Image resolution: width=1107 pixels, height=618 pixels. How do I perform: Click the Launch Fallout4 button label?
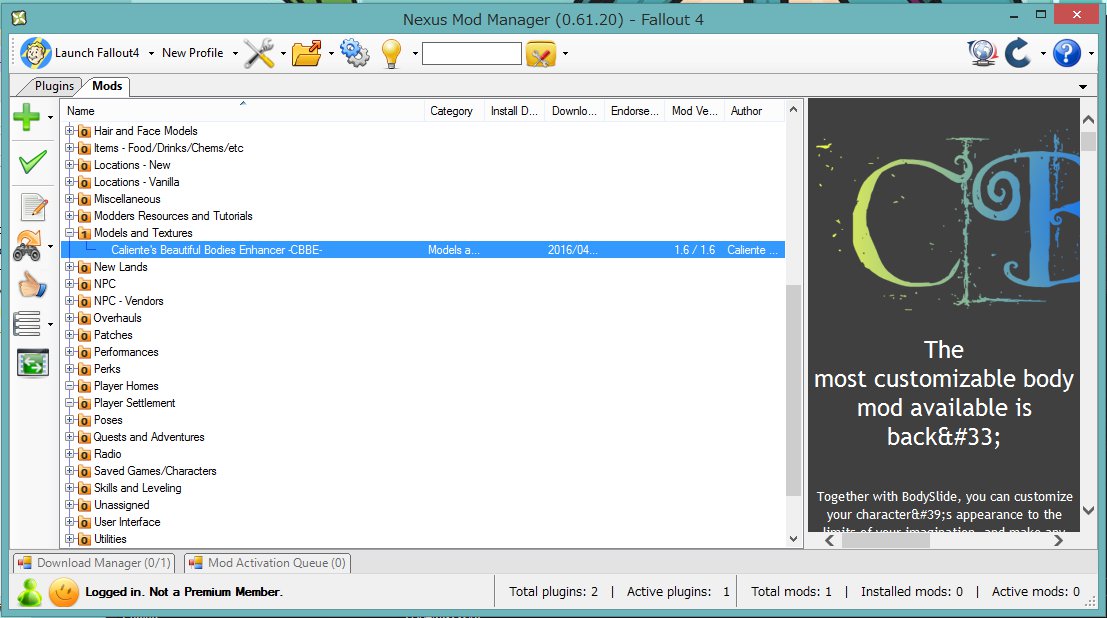pos(97,53)
